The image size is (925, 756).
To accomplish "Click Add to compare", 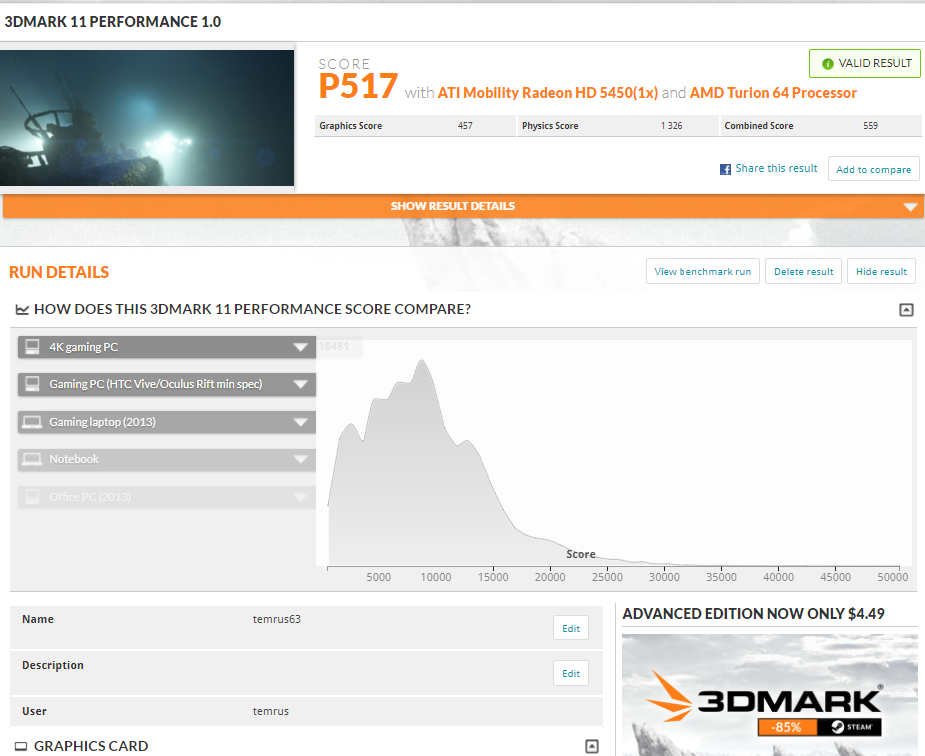I will click(x=873, y=169).
